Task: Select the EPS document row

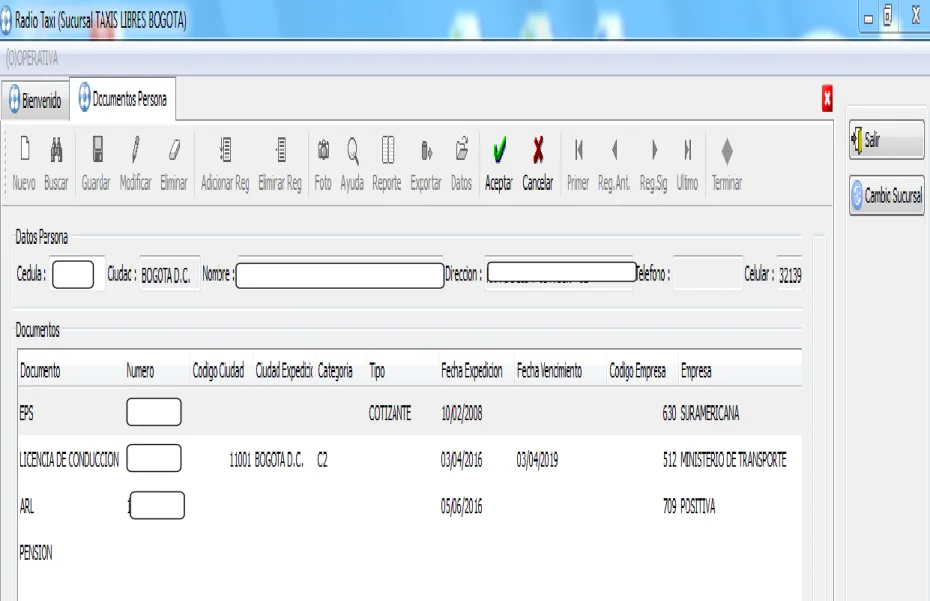Action: pos(410,413)
